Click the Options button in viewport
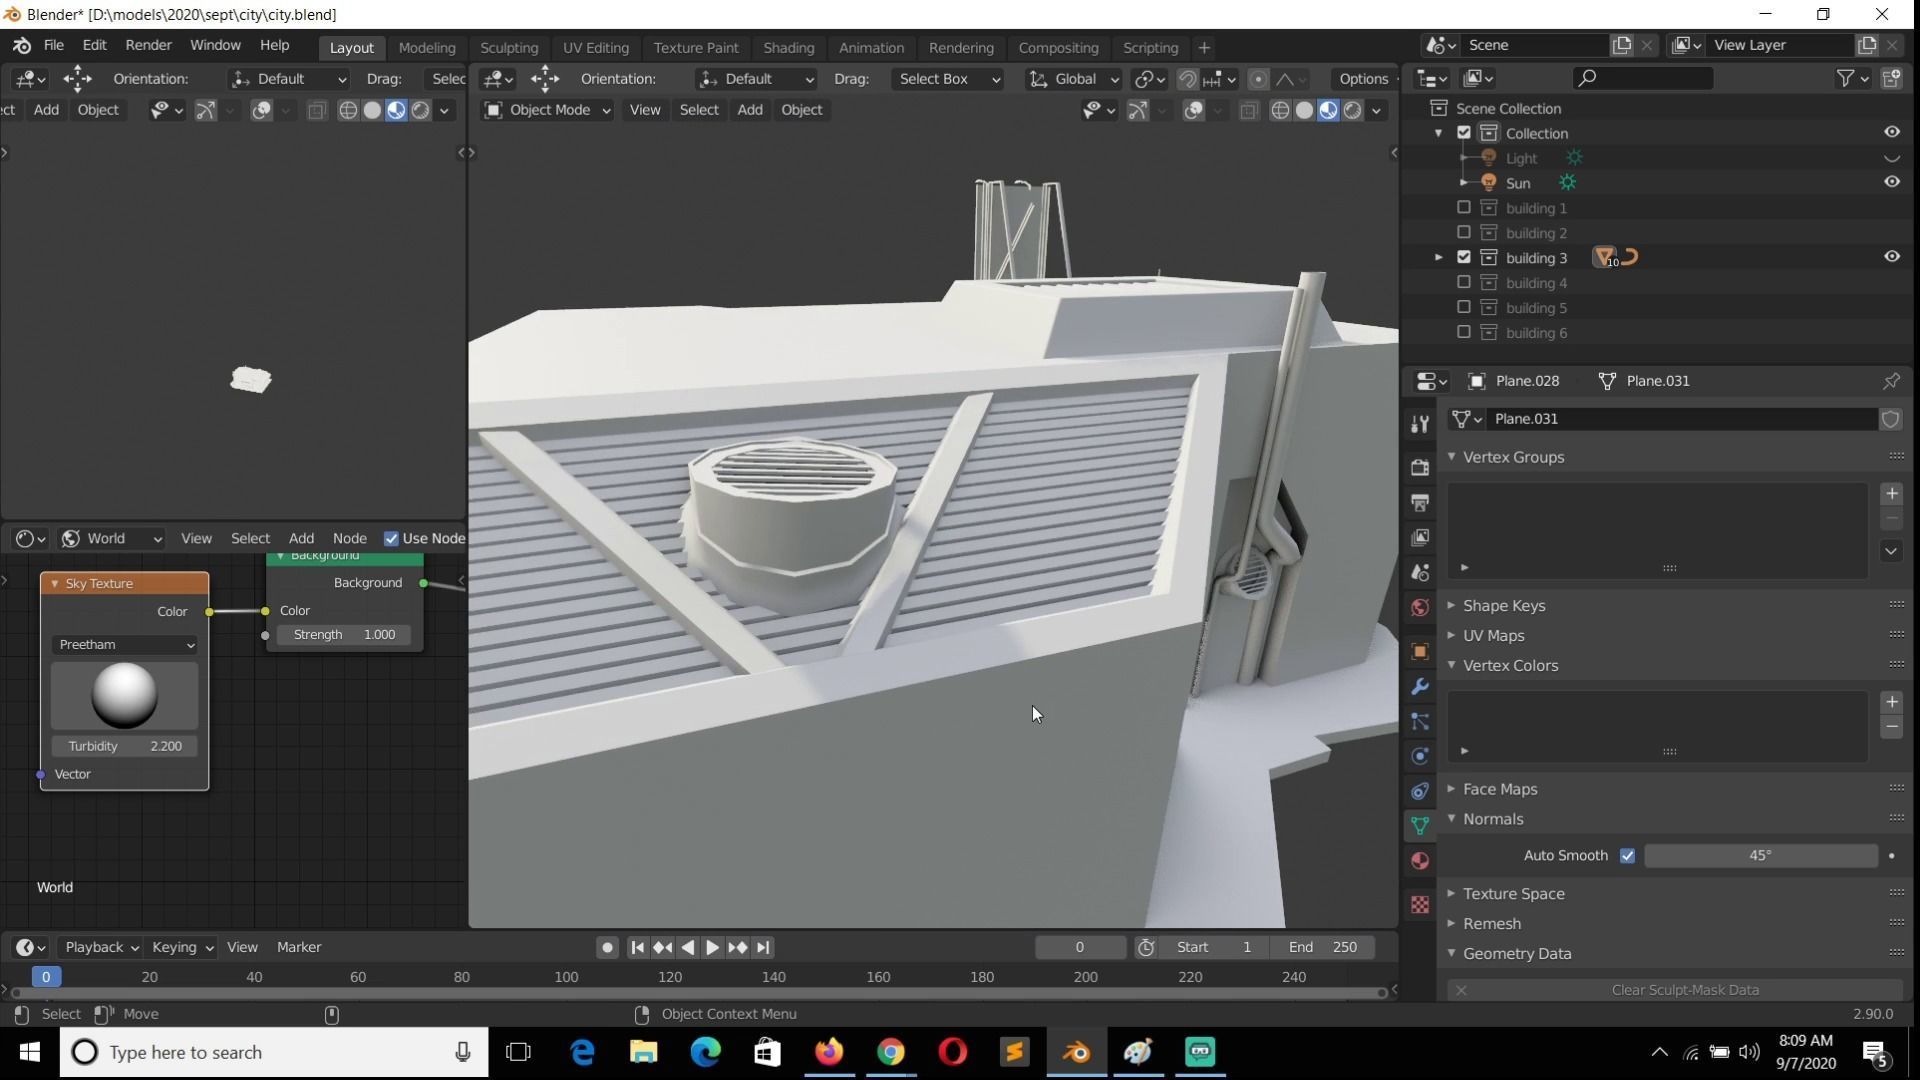 (1364, 79)
